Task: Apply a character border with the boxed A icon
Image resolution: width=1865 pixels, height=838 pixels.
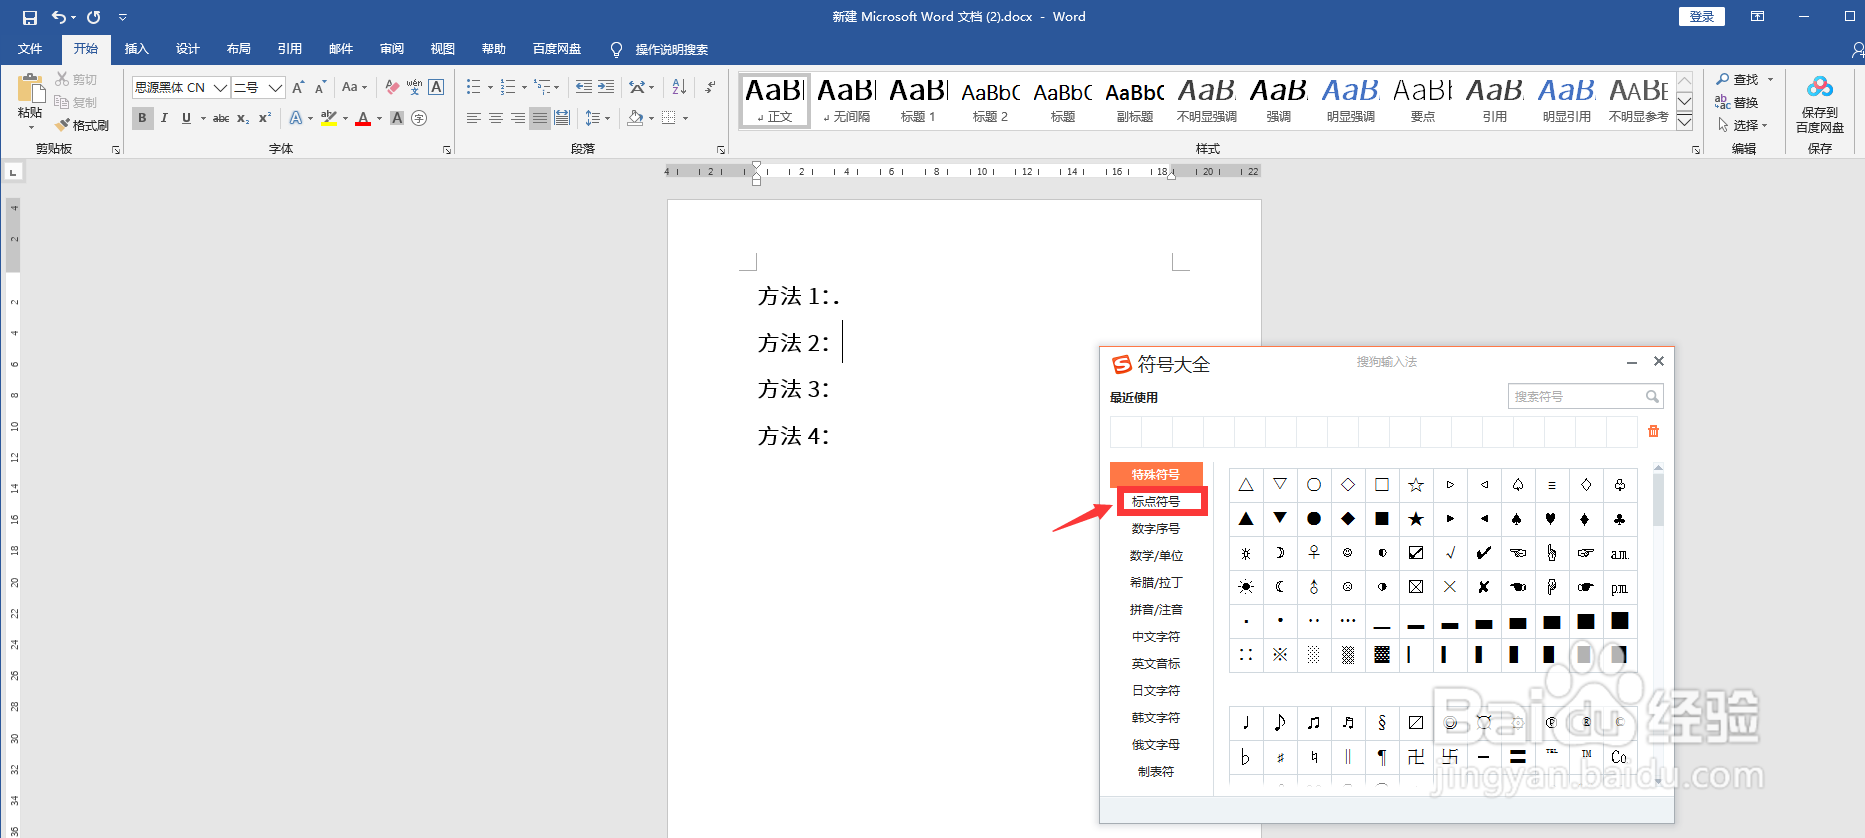Action: pos(436,87)
